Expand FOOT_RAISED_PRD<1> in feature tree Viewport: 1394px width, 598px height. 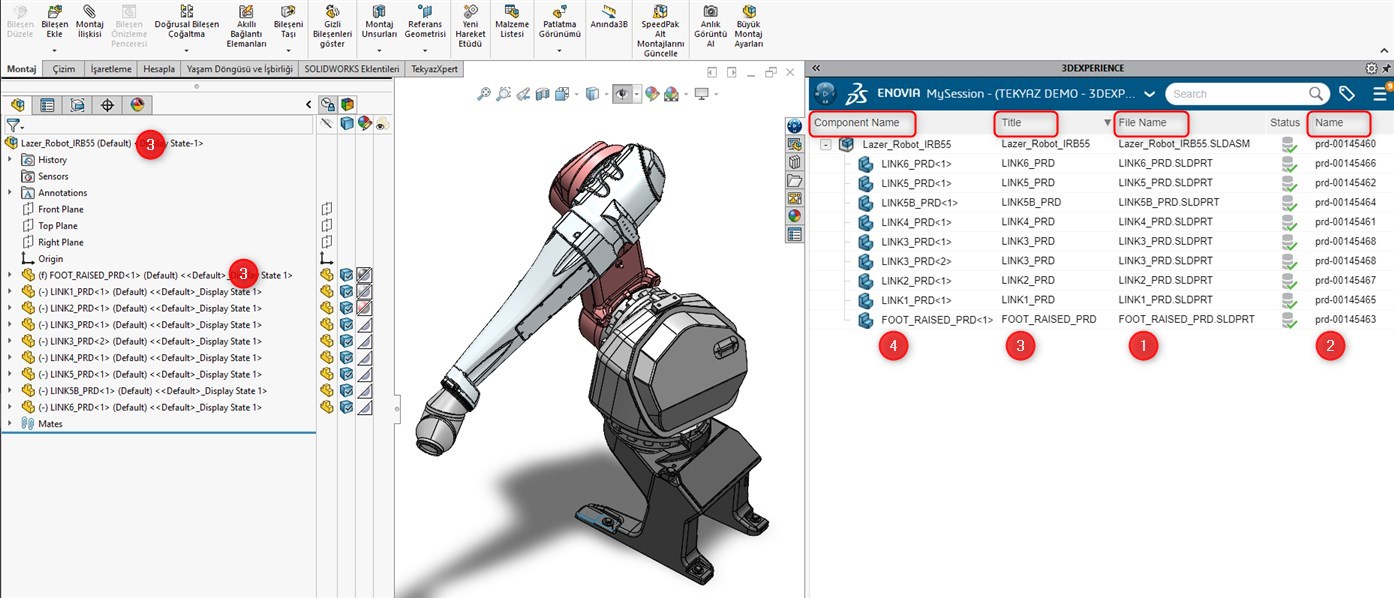click(10, 274)
